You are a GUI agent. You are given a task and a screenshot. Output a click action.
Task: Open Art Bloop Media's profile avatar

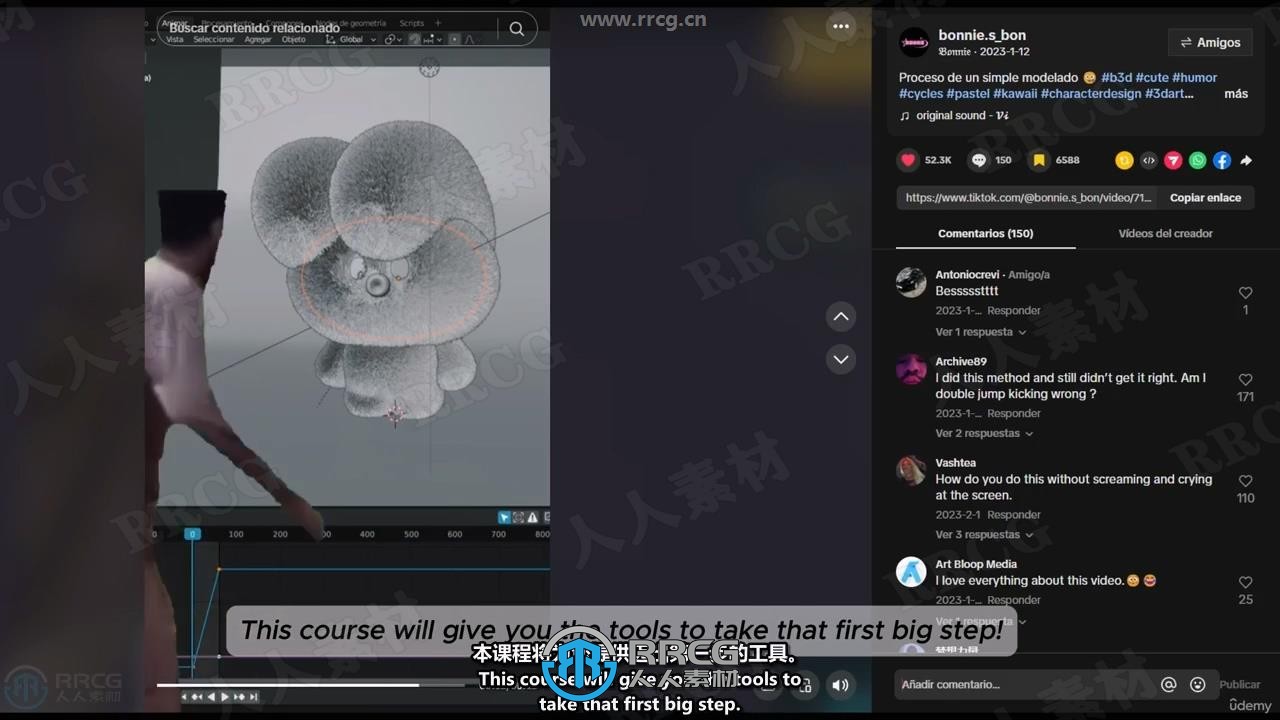coord(911,572)
